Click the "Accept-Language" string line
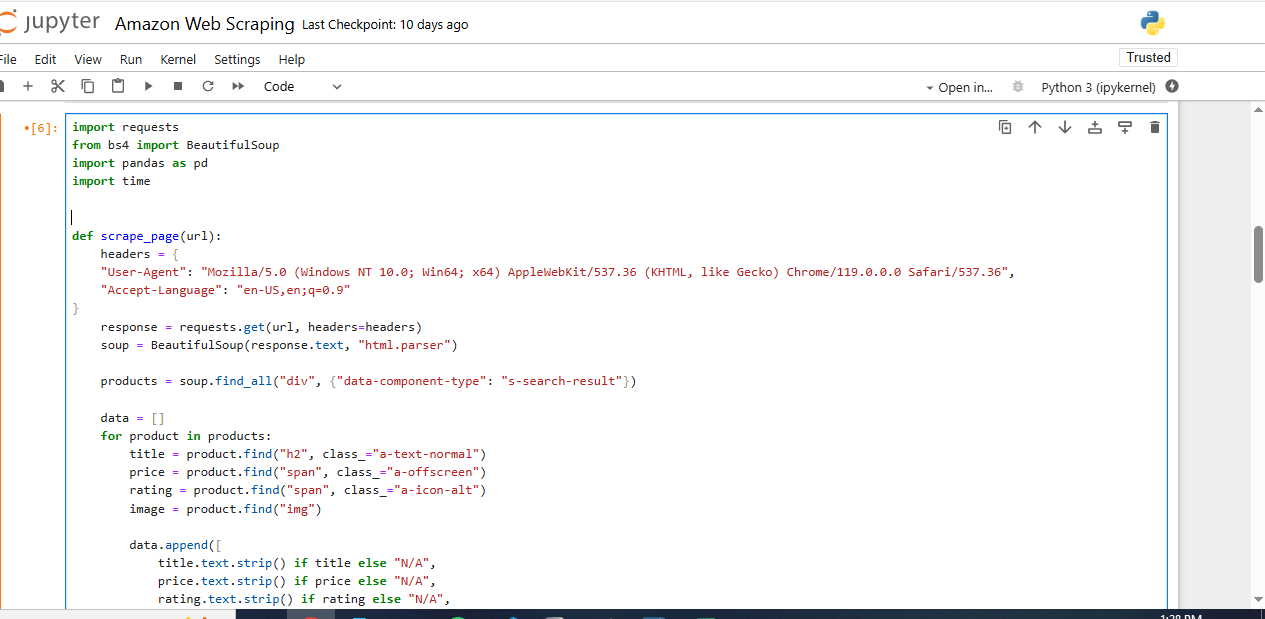The image size is (1265, 619). click(x=225, y=290)
